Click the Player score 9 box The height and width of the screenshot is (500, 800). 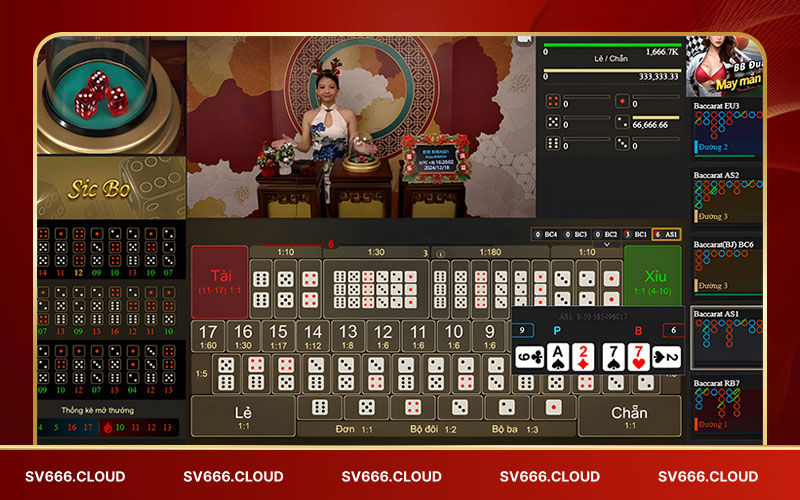(522, 330)
